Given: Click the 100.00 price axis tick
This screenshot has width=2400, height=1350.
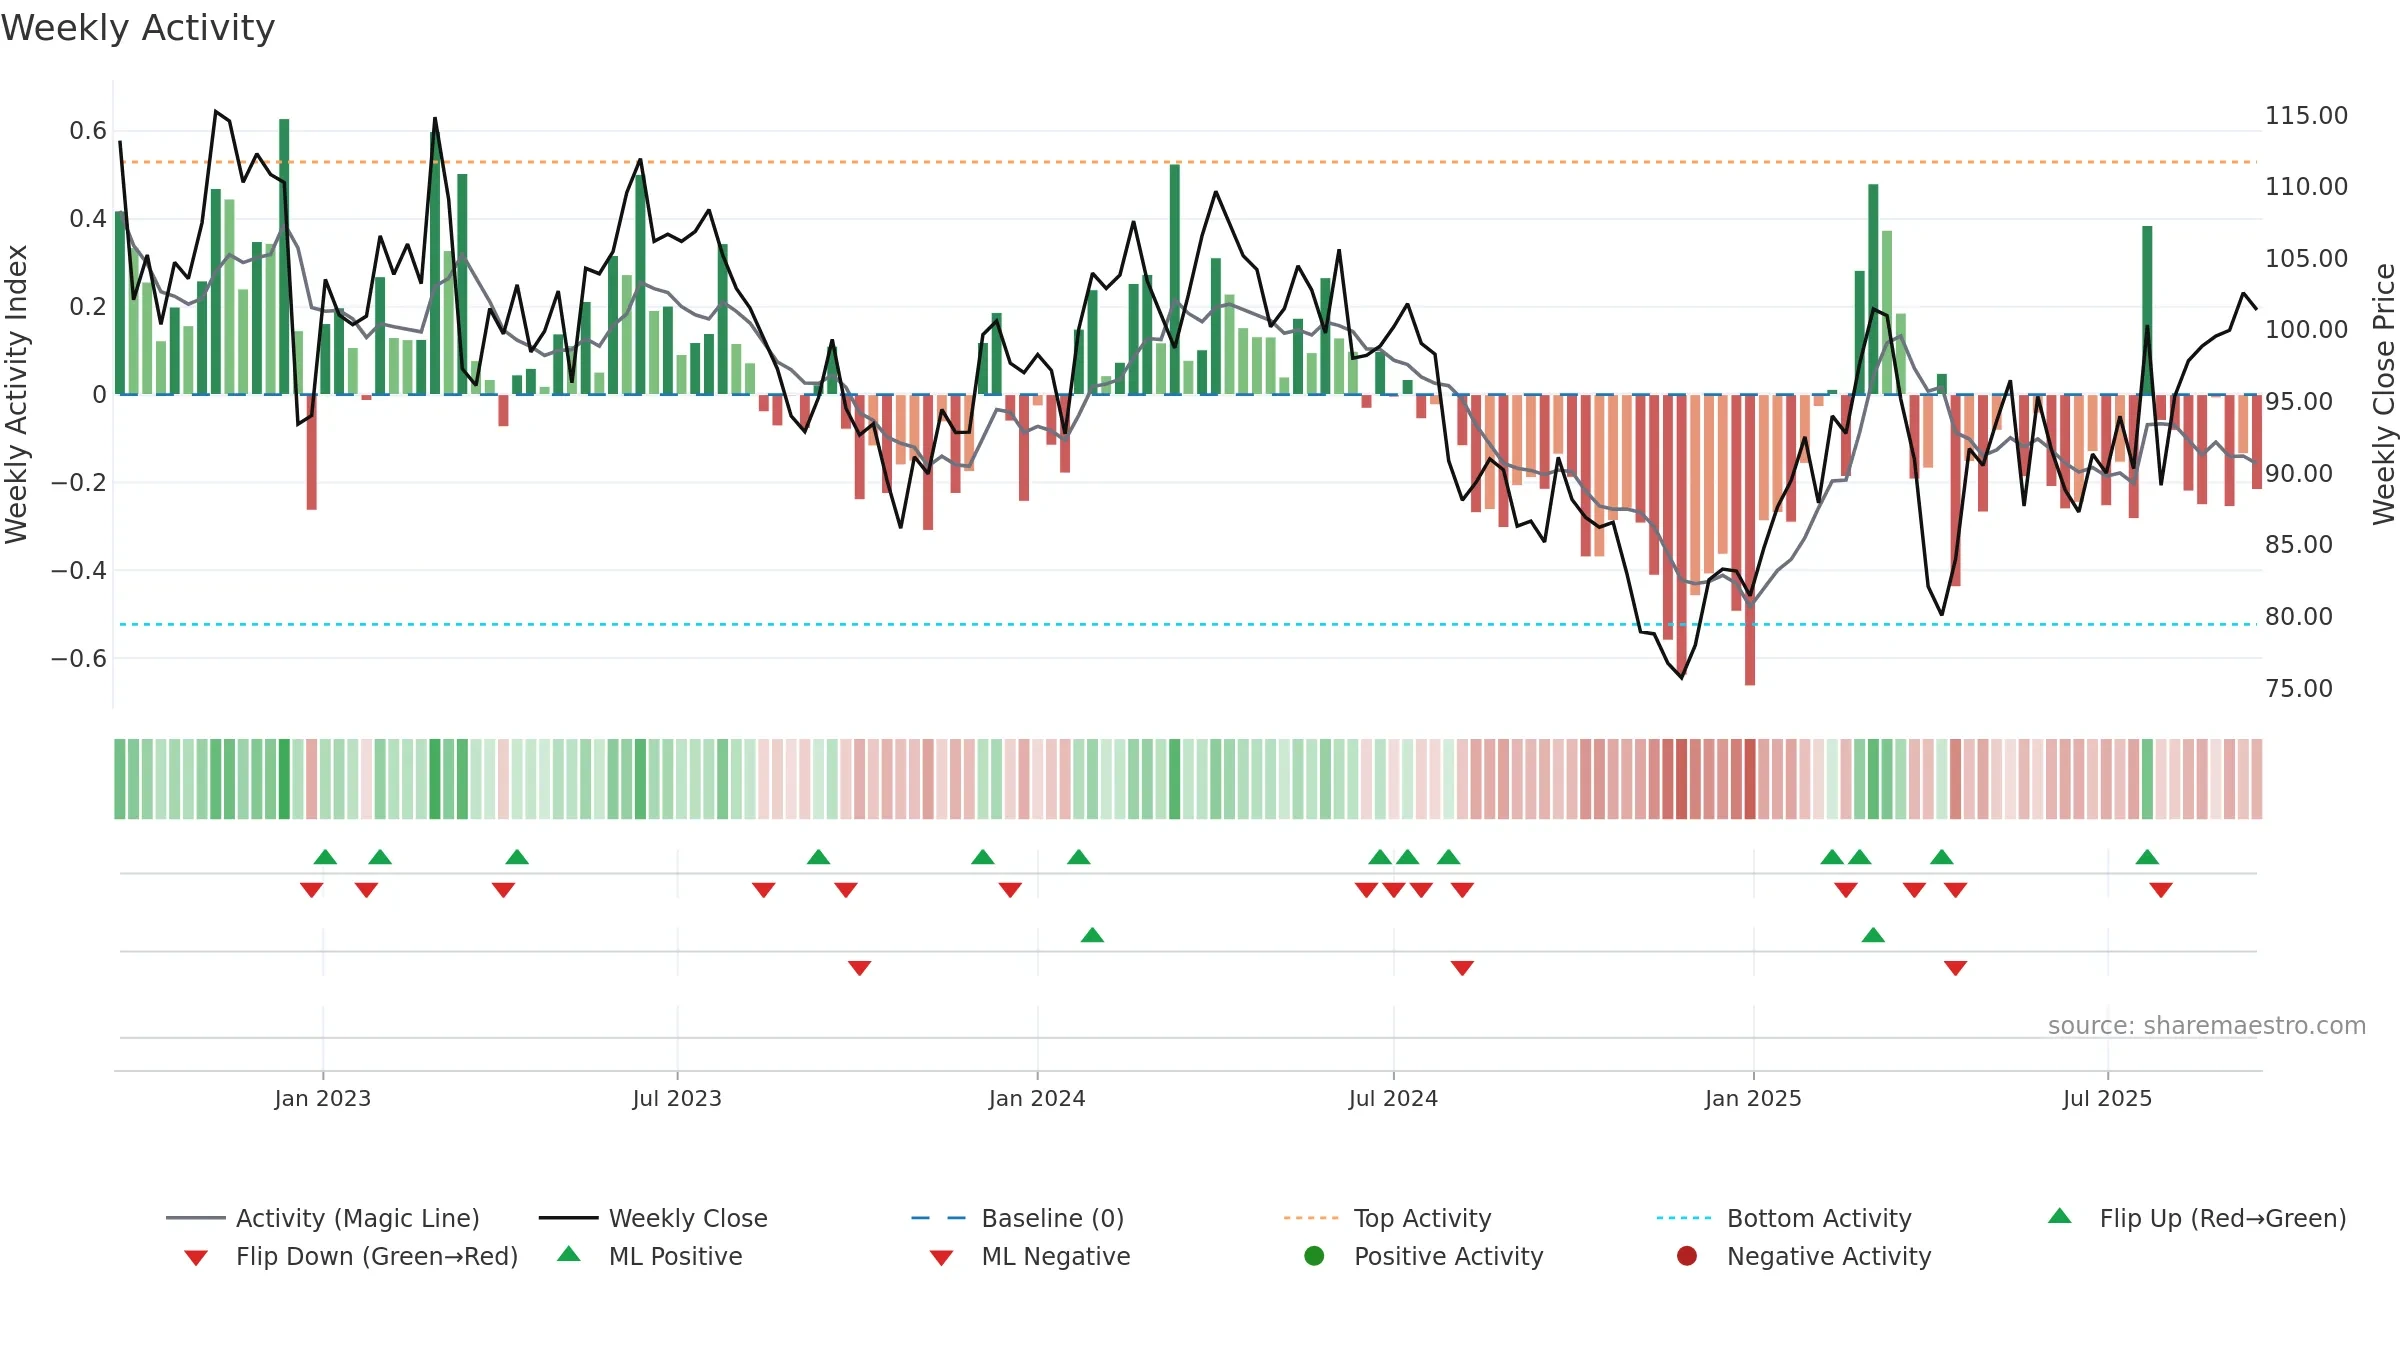Looking at the screenshot, I should 2306,330.
